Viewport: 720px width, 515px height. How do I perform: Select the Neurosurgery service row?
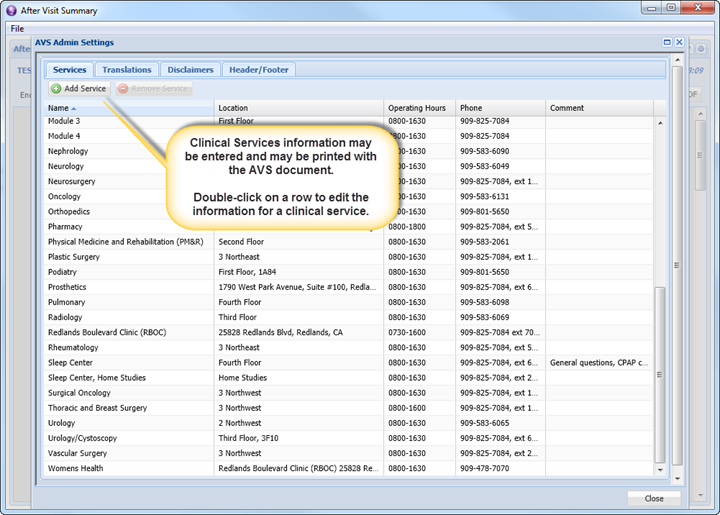pos(349,181)
